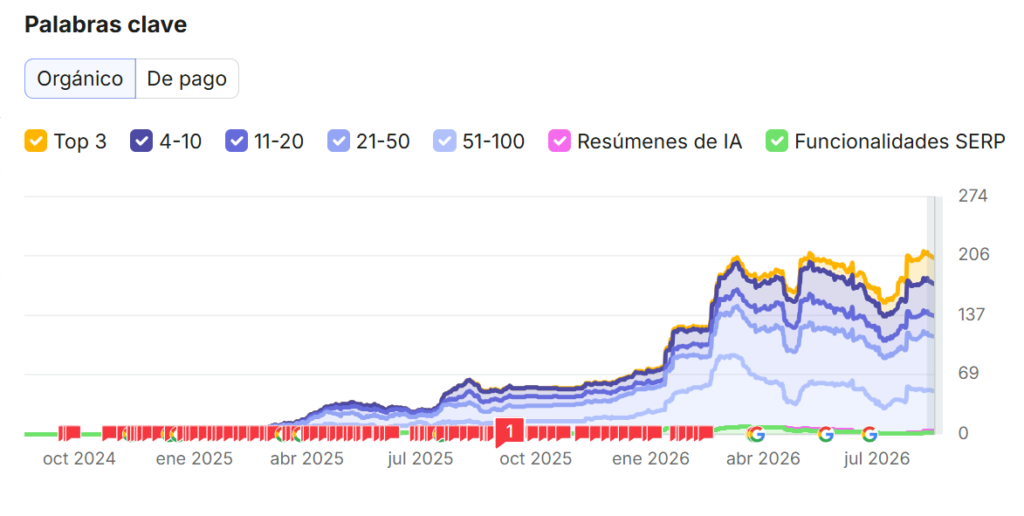Viewport: 1024px width, 516px height.
Task: Click the Google update icon above jul 2026
Action: click(869, 434)
